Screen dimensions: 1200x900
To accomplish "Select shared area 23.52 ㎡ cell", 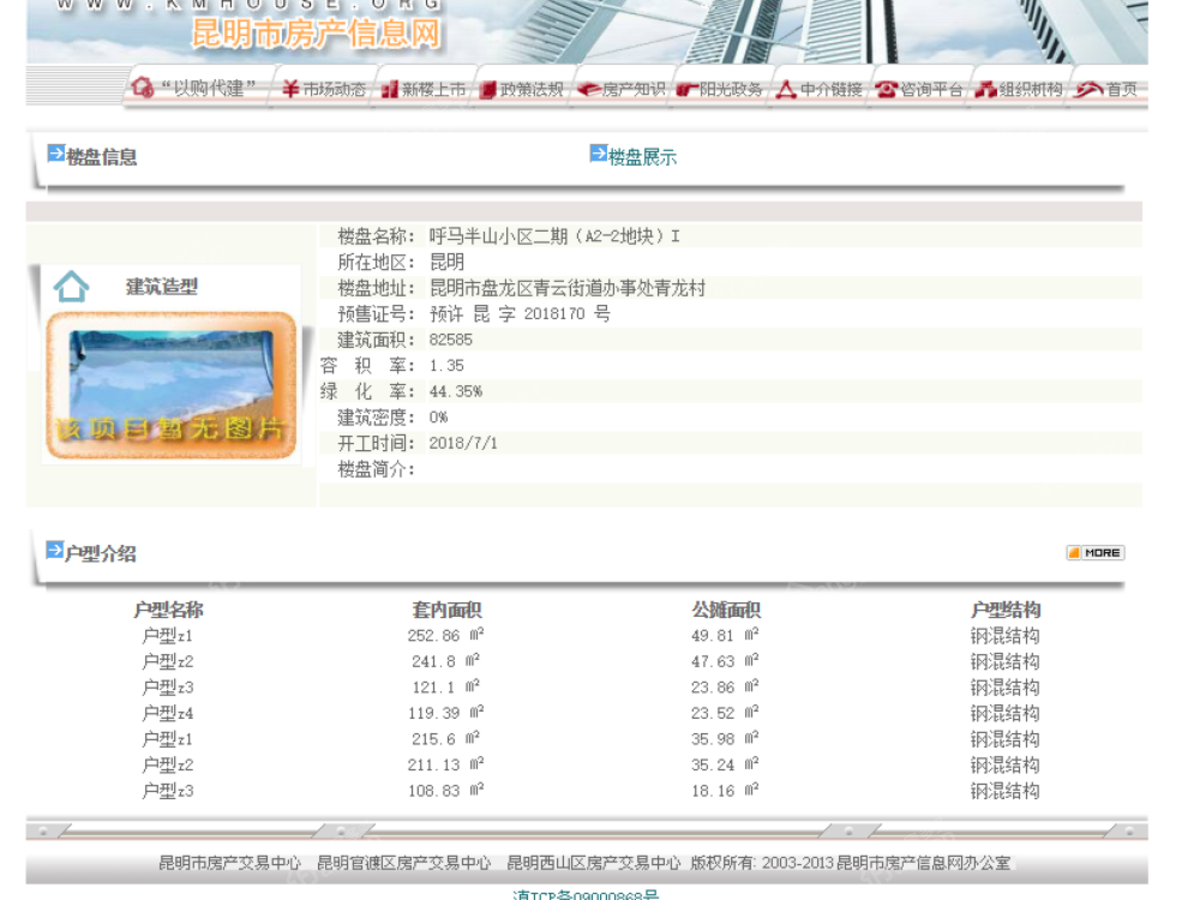I will click(x=725, y=714).
